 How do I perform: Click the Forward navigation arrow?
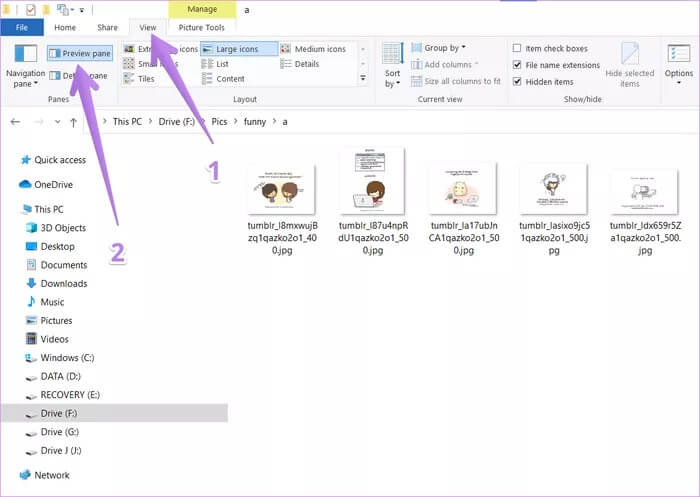(39, 121)
